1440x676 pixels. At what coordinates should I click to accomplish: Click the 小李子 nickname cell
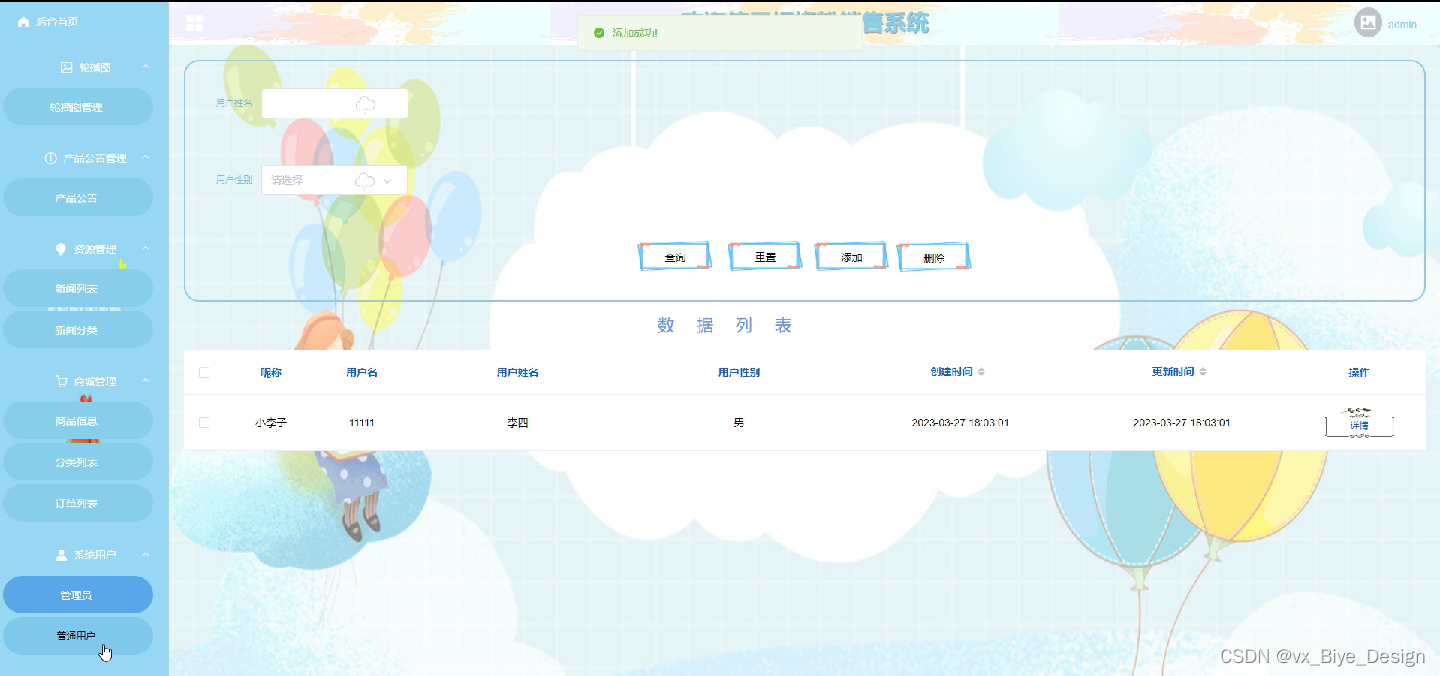[271, 423]
